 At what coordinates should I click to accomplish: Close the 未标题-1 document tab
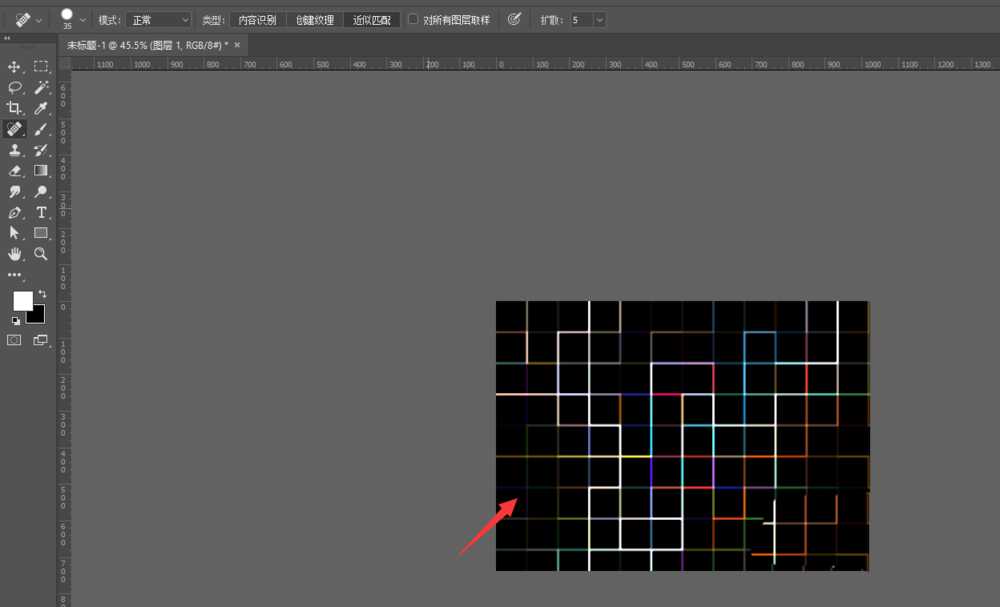237,45
